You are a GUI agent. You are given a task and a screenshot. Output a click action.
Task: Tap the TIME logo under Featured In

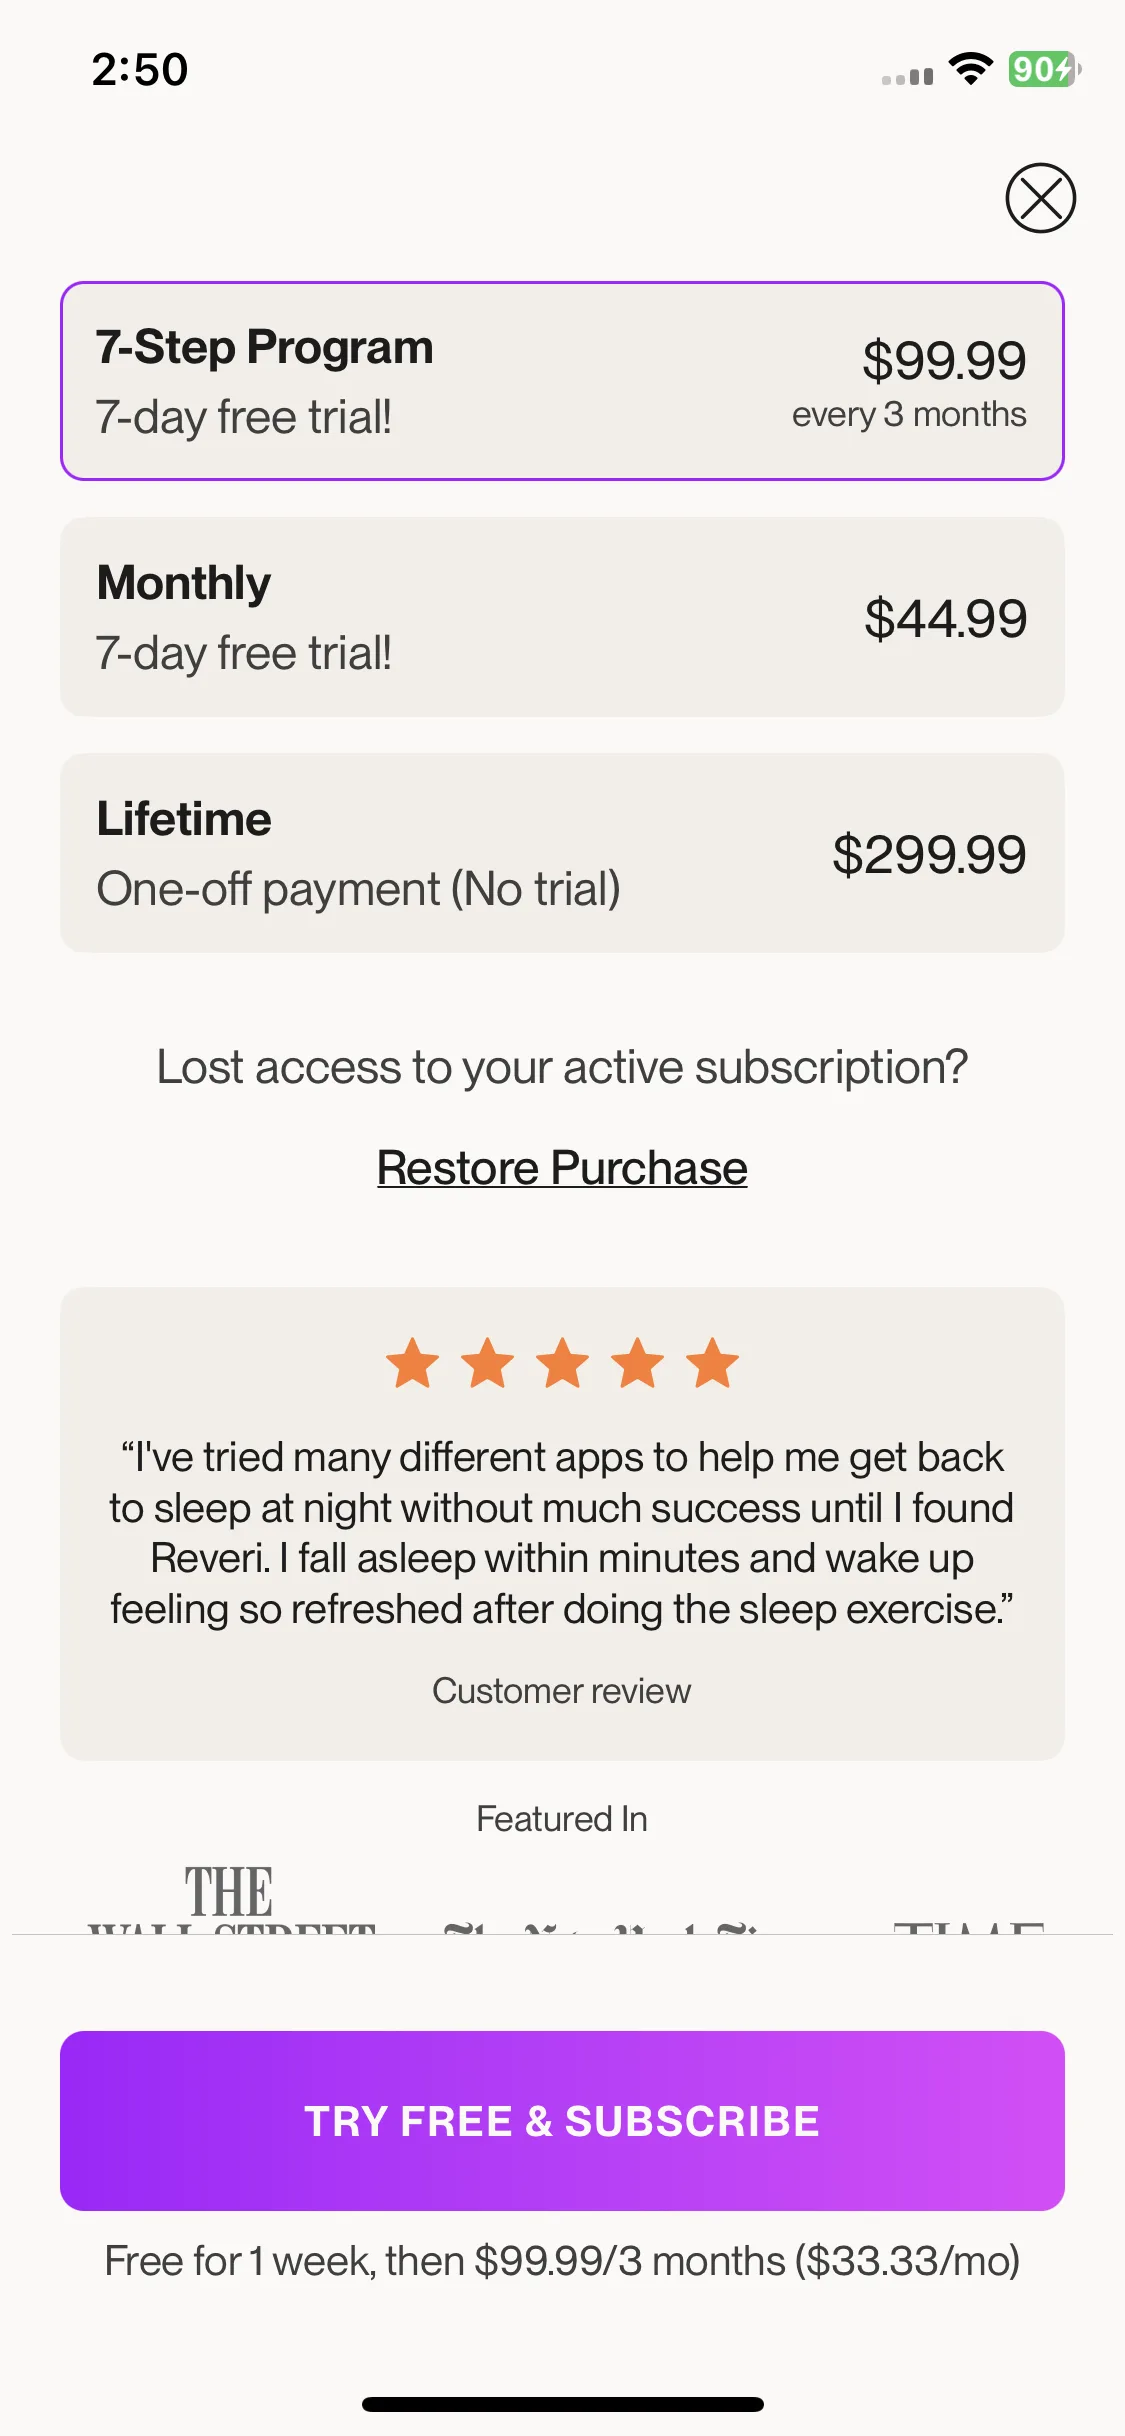[x=968, y=1926]
